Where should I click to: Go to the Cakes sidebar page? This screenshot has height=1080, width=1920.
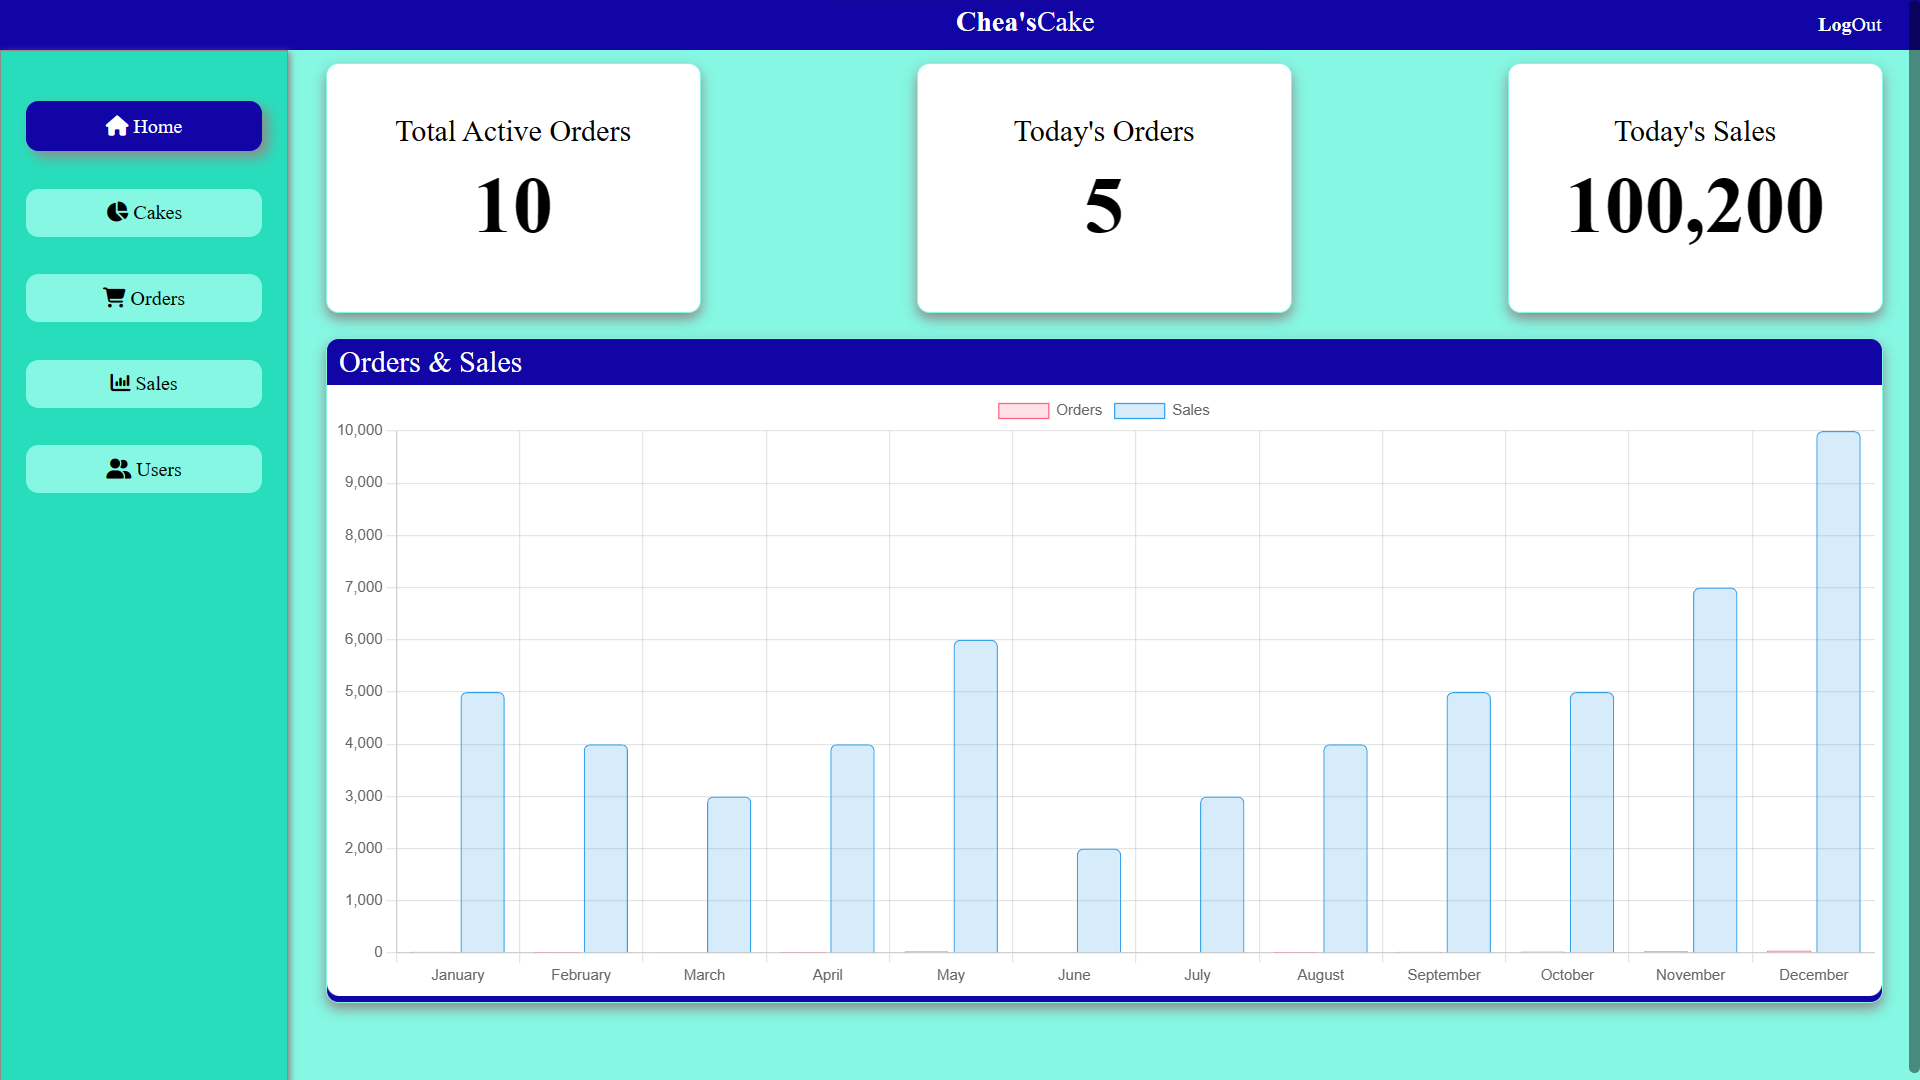[x=144, y=213]
